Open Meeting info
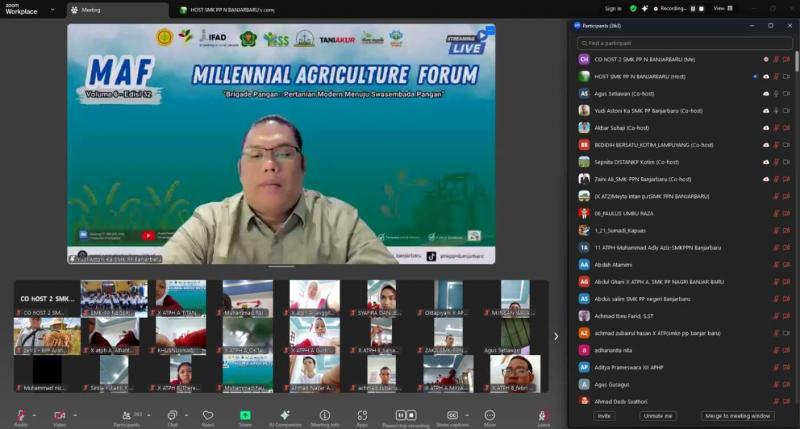The image size is (800, 429). click(324, 416)
